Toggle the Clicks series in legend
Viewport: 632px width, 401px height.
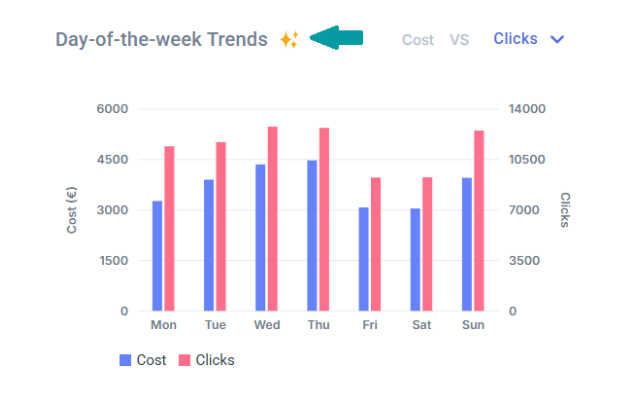point(215,360)
